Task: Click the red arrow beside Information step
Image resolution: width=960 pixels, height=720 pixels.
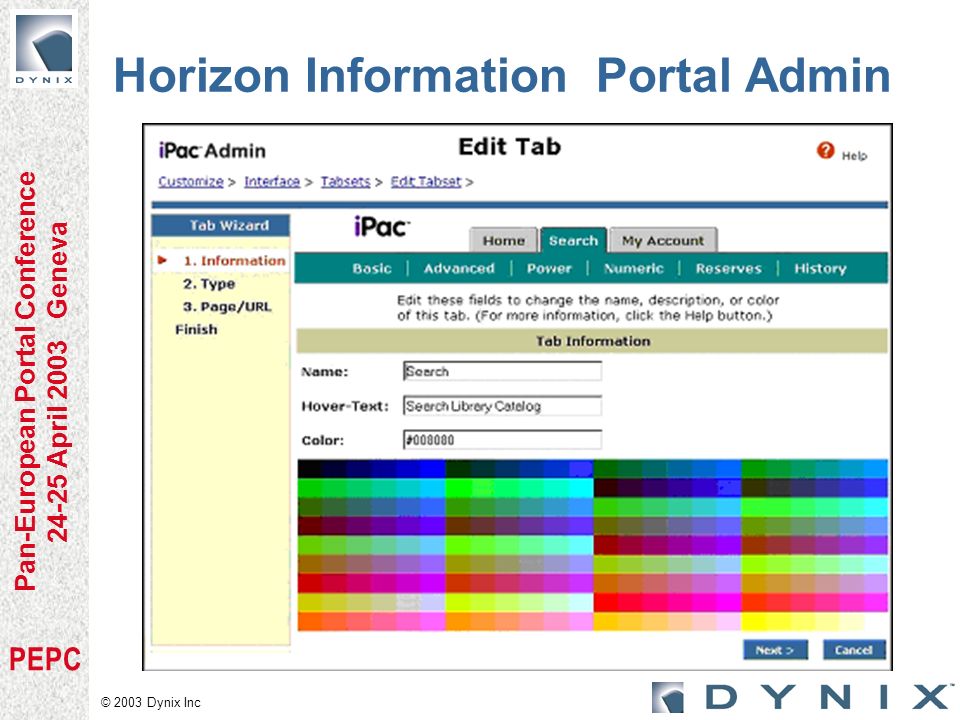Action: pos(162,260)
